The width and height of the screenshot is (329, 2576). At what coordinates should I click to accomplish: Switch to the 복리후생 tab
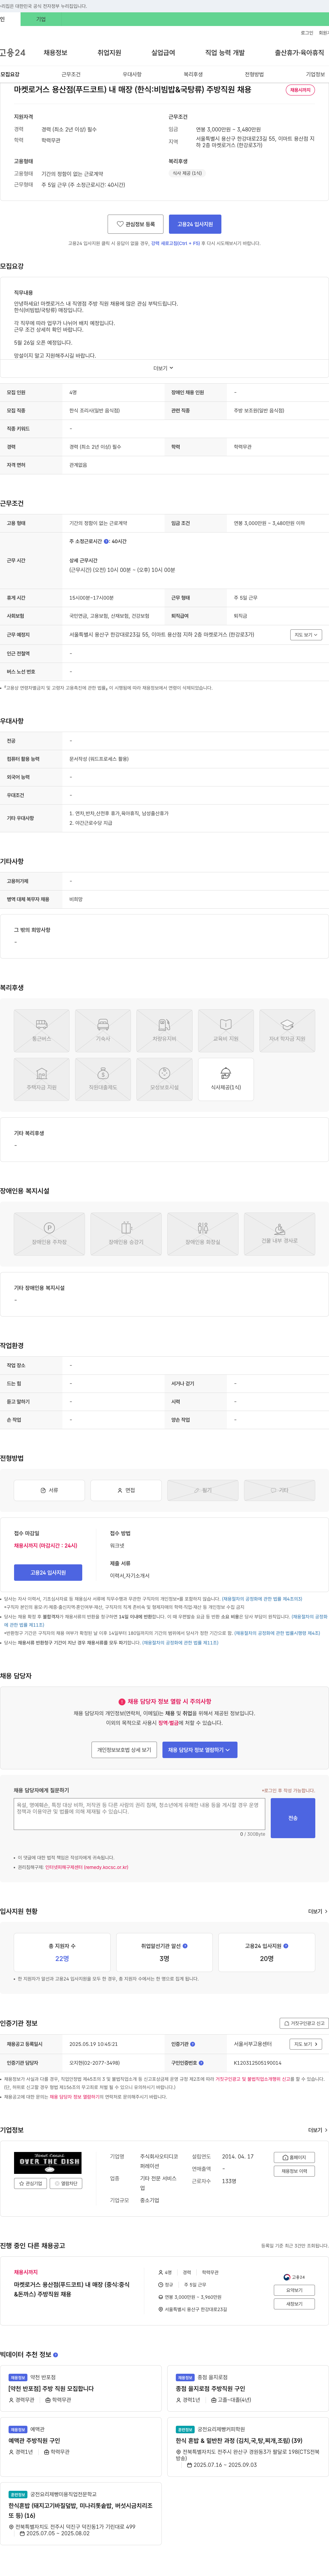pos(193,74)
